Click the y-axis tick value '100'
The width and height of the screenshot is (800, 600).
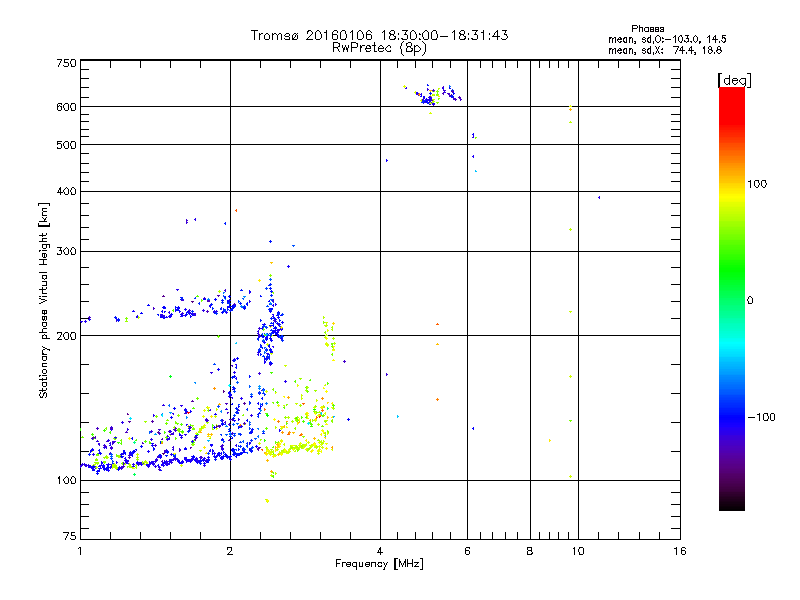[x=66, y=481]
